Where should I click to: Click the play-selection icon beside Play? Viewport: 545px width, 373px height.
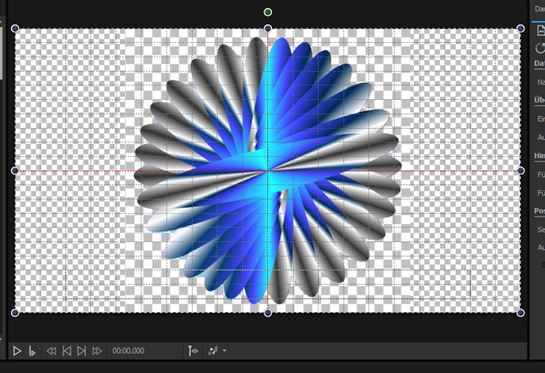32,351
